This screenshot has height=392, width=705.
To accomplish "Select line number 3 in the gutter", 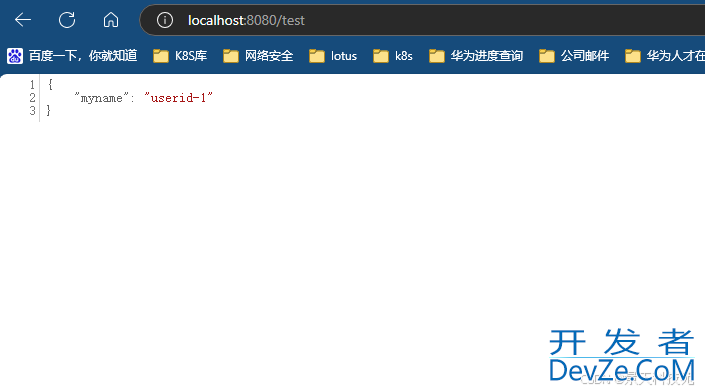I will [x=32, y=111].
